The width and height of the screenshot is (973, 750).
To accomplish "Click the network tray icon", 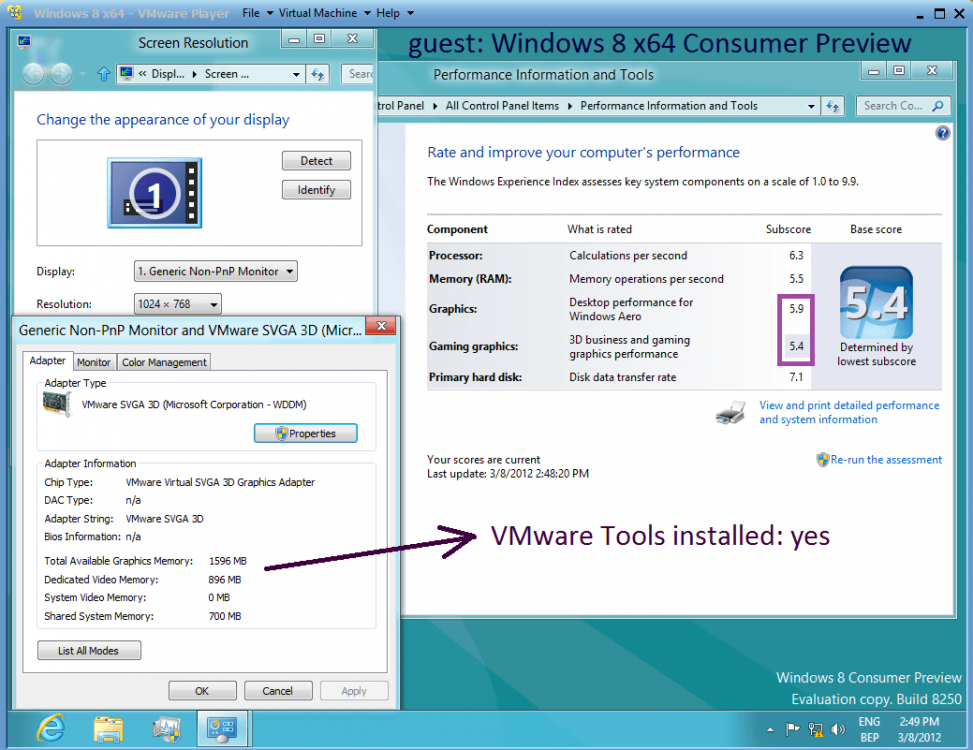I will (815, 730).
